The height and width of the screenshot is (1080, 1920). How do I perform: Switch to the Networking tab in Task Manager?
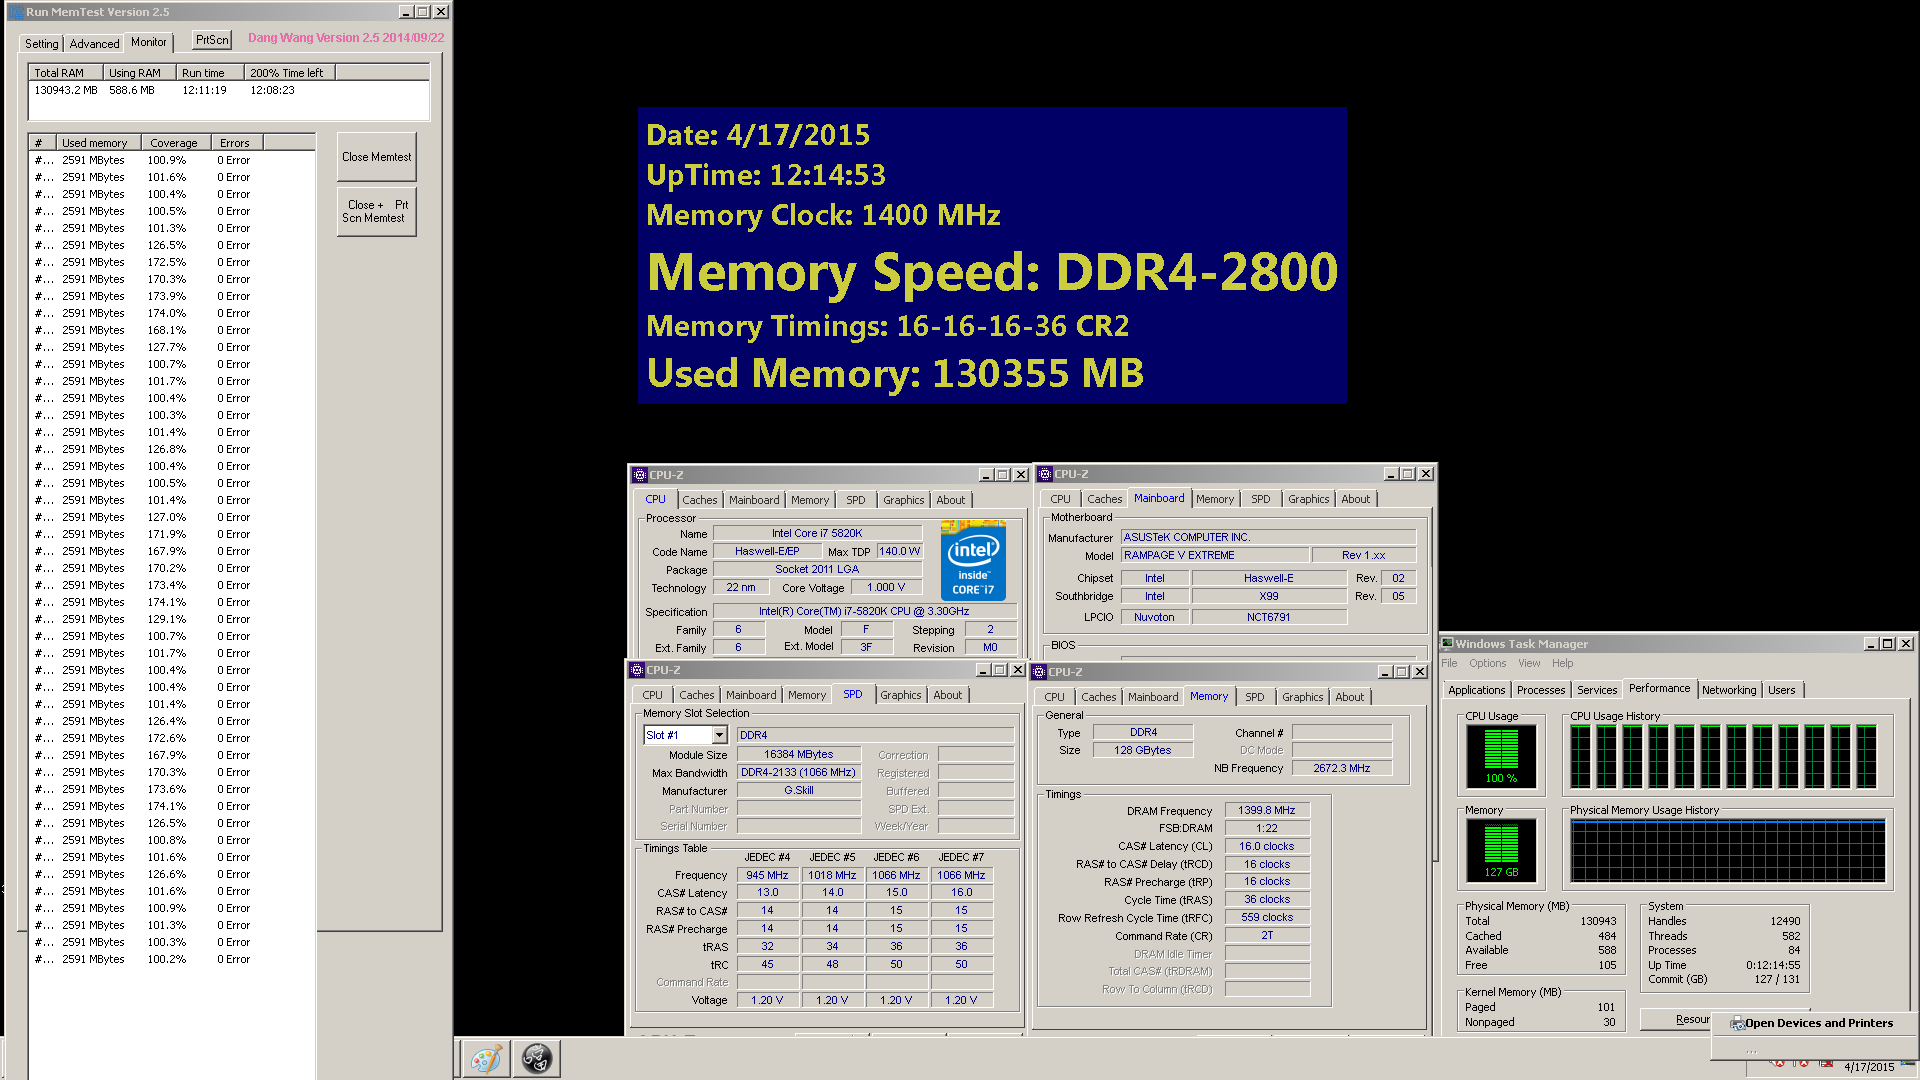[x=1729, y=689]
